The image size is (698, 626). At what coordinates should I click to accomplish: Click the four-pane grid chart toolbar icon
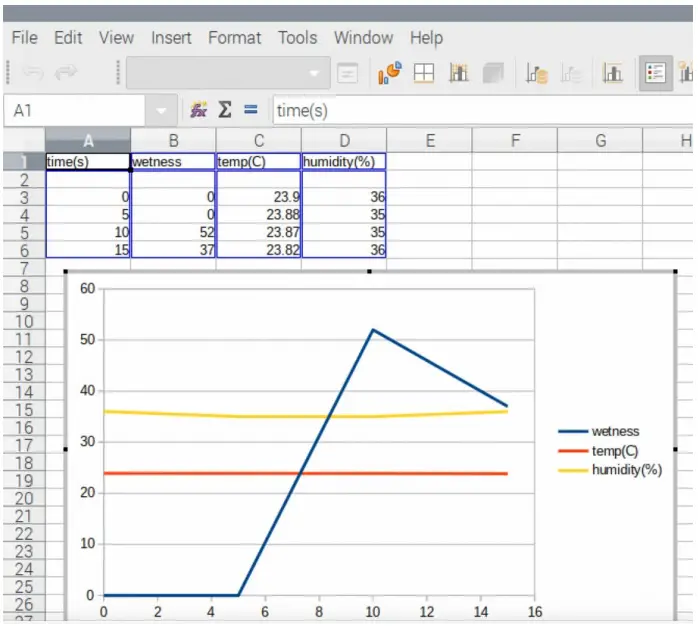[423, 73]
